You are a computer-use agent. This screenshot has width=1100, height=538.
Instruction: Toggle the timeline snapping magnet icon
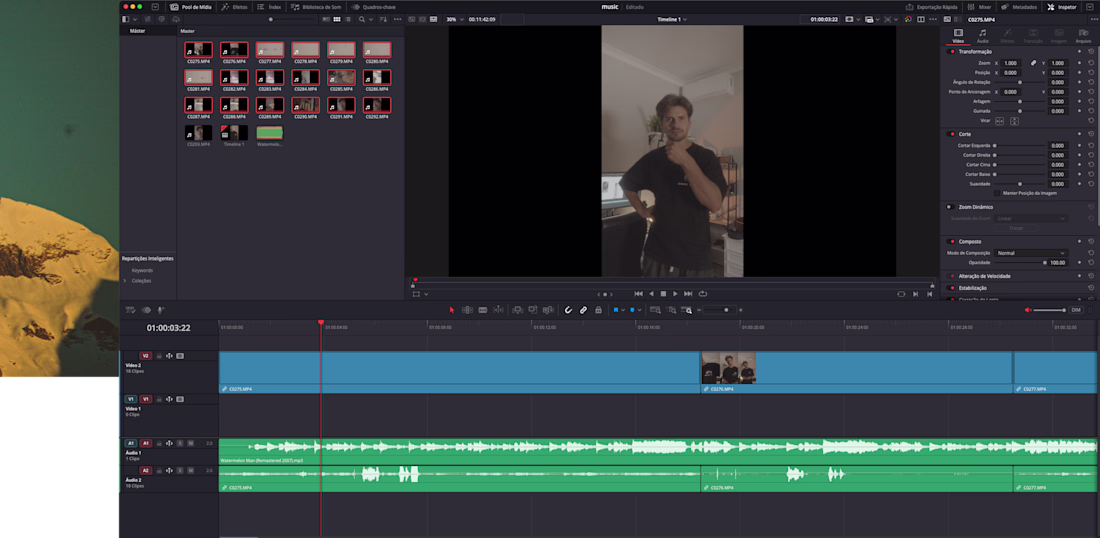click(x=568, y=310)
